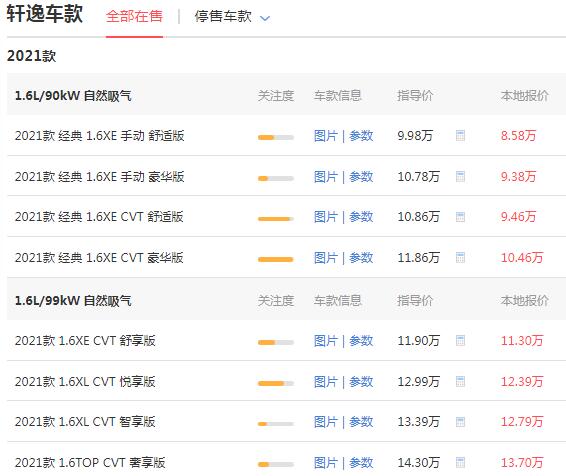Image resolution: width=566 pixels, height=476 pixels.
Task: Open model 2021款 经典 1.6XE CVT 豪华版
Action: click(99, 258)
